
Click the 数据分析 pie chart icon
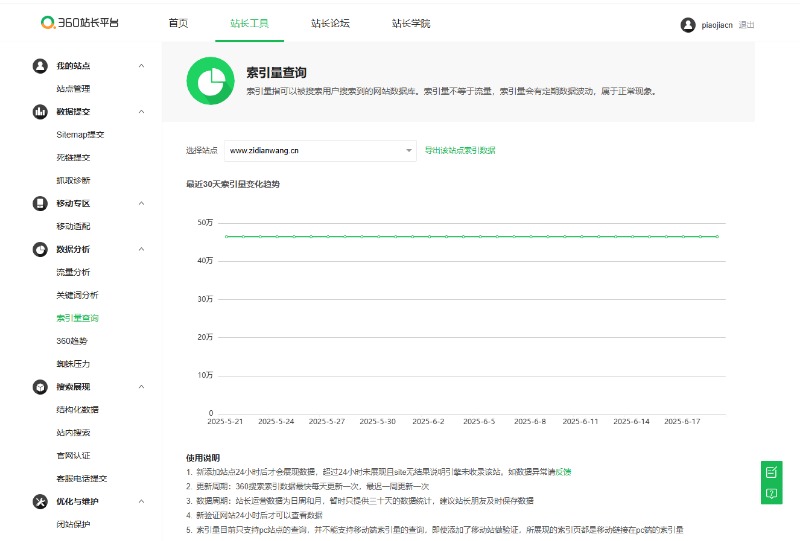(40, 249)
